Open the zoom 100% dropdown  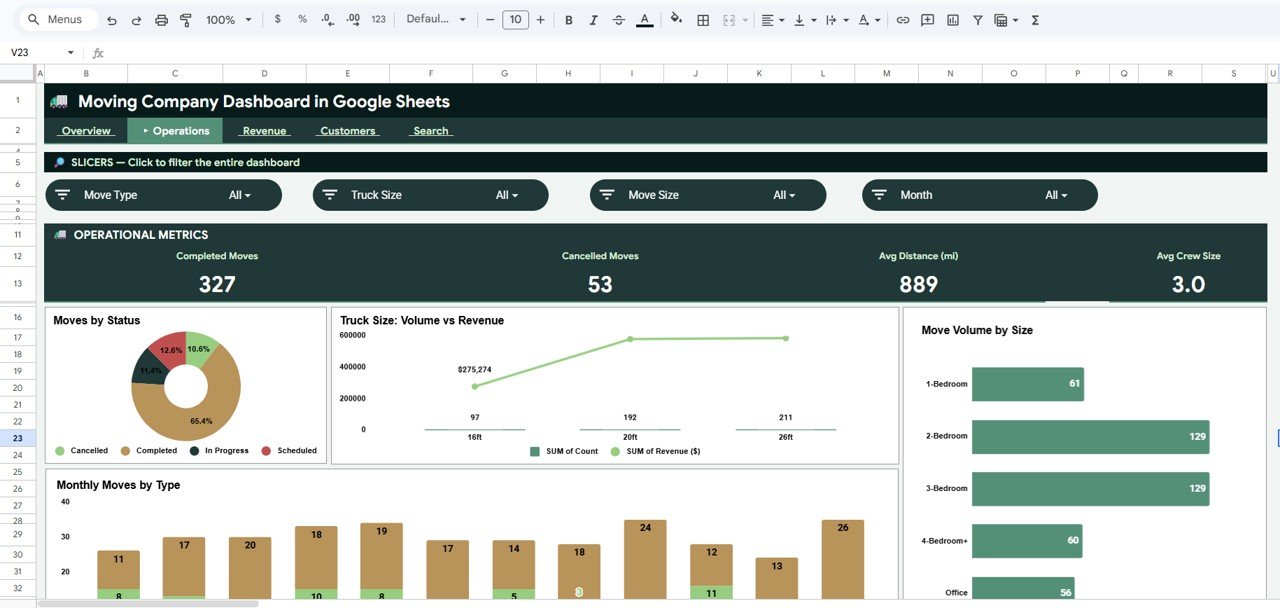[x=230, y=20]
